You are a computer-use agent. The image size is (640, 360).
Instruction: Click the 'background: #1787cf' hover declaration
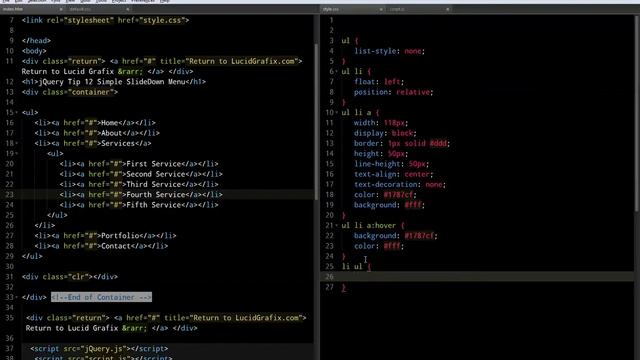point(396,236)
